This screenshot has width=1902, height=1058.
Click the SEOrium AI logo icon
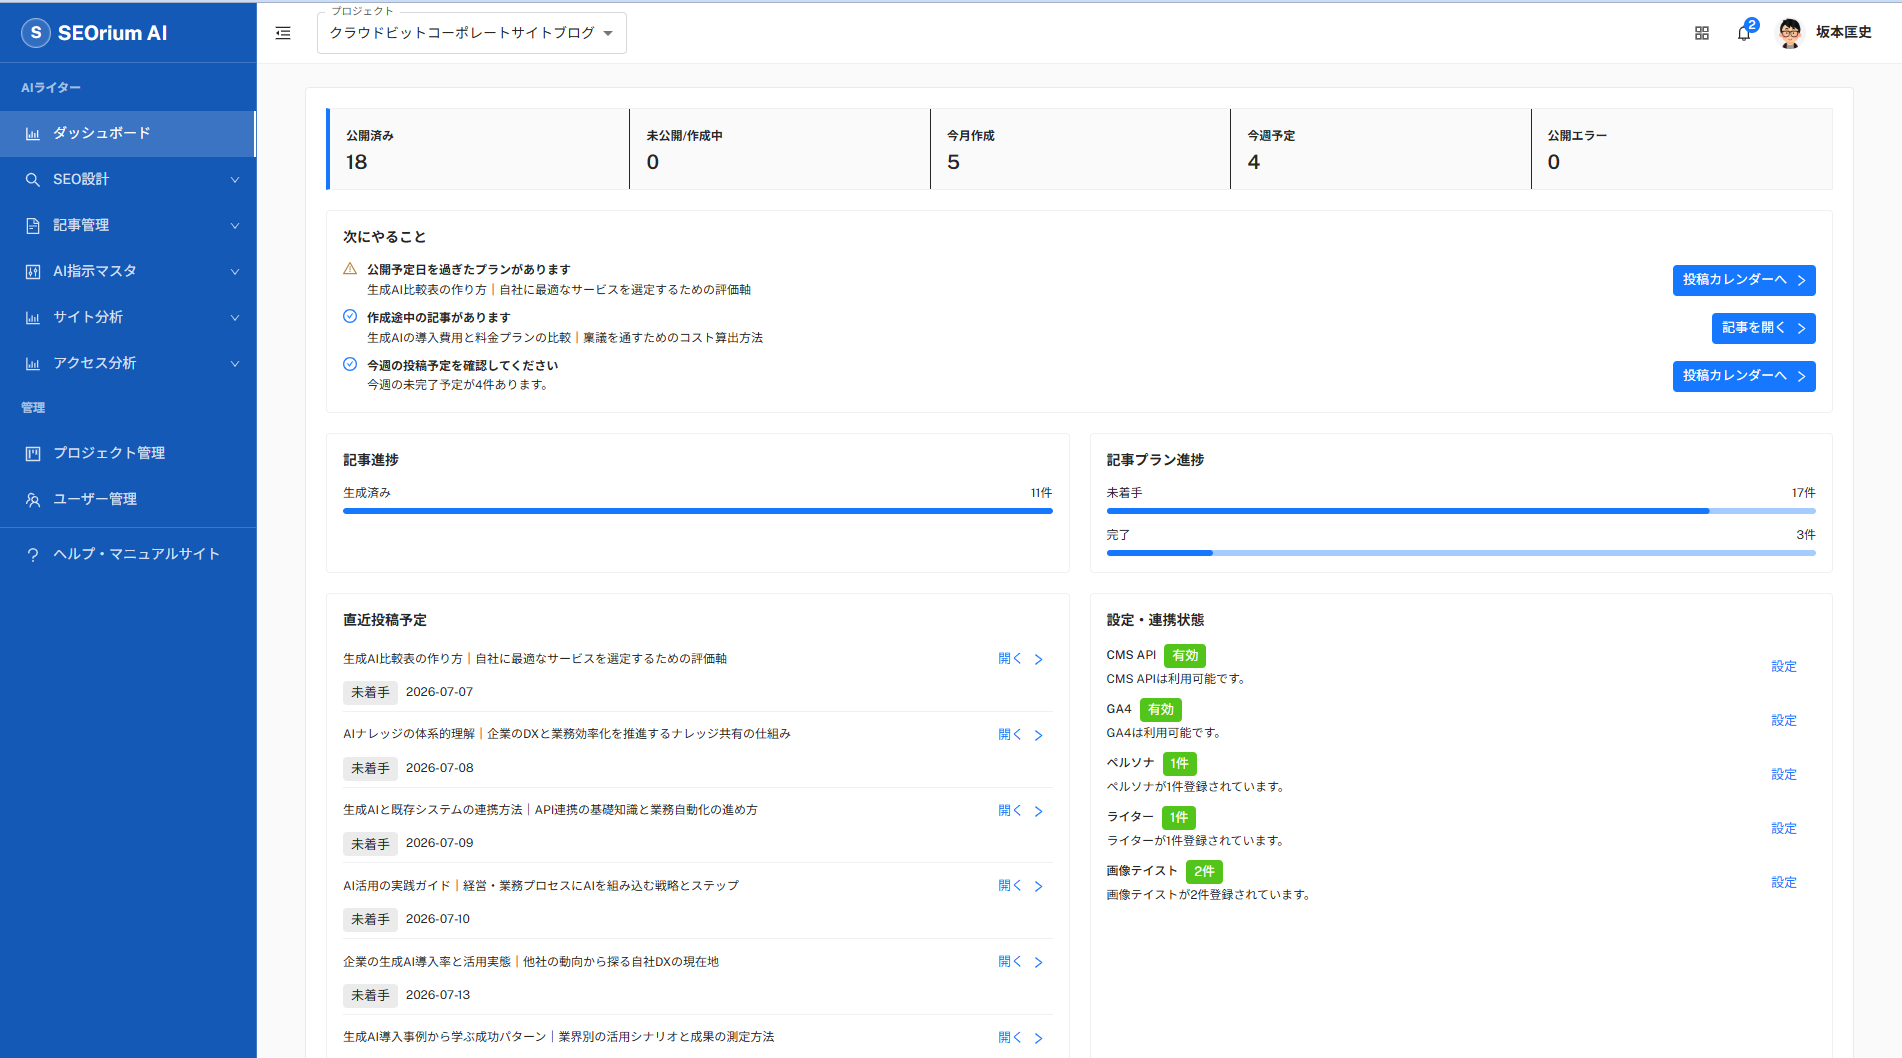click(36, 33)
